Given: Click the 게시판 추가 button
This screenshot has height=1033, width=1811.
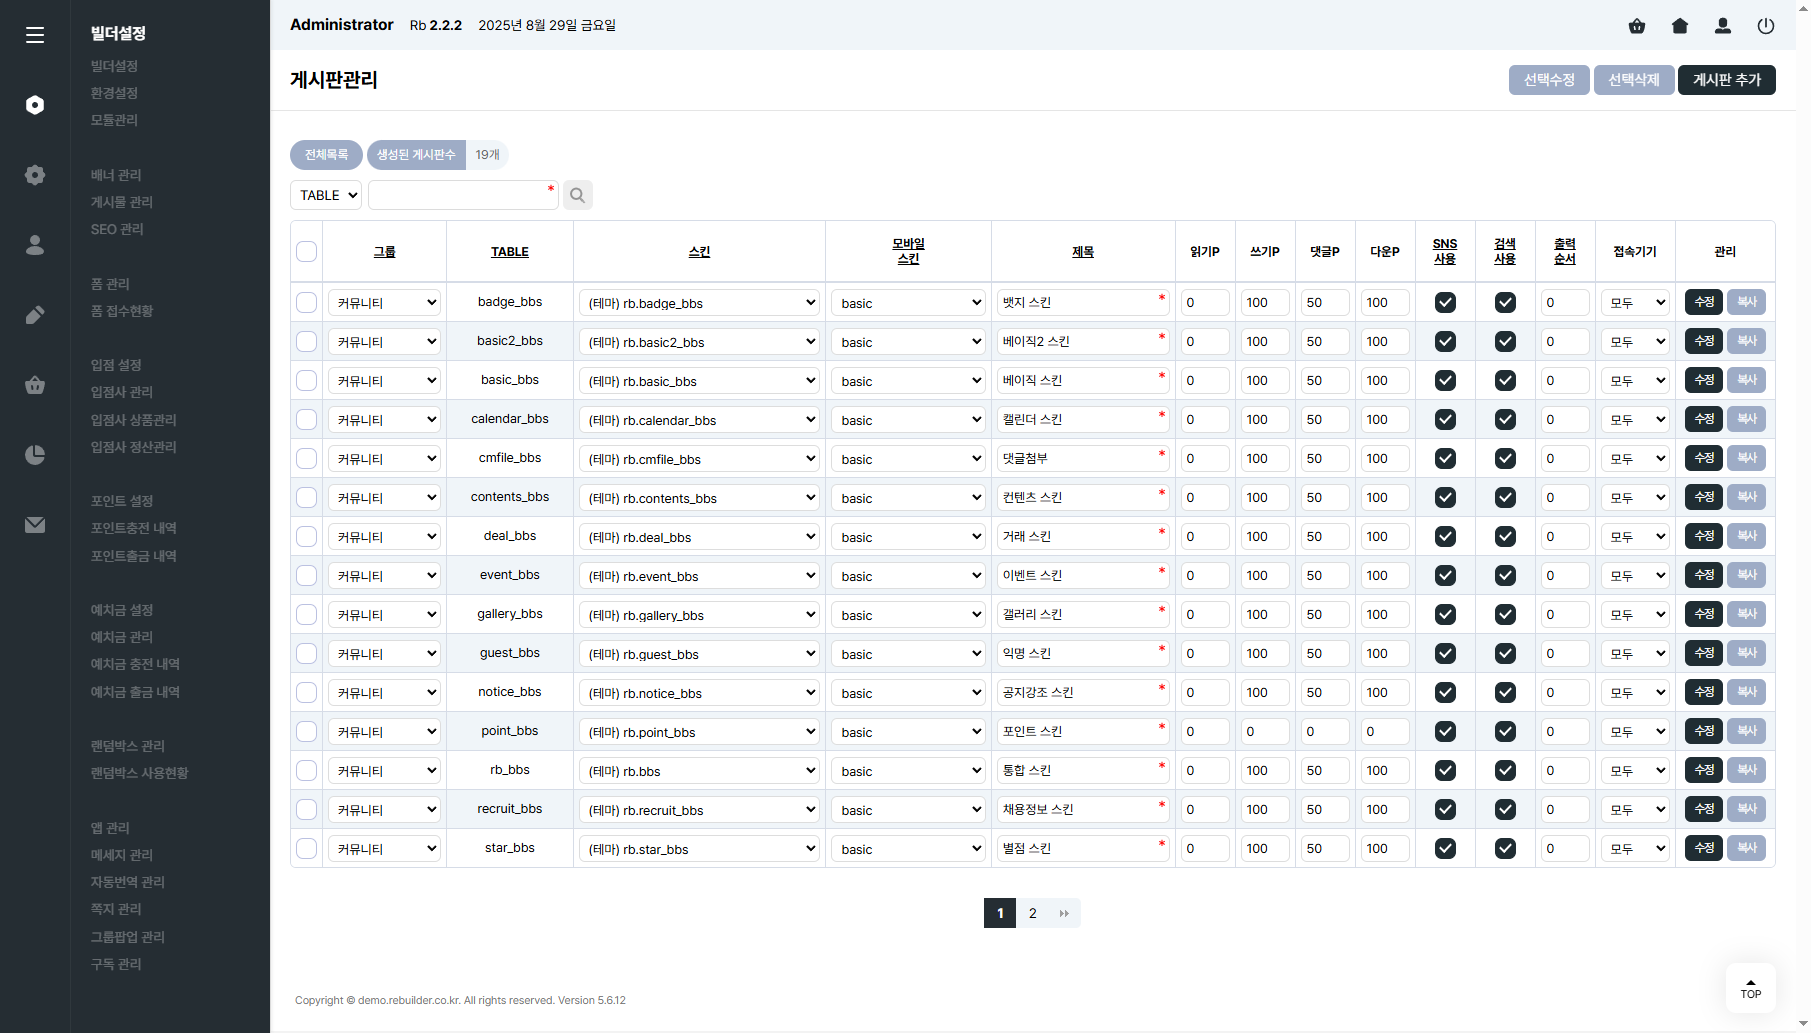Looking at the screenshot, I should point(1727,80).
